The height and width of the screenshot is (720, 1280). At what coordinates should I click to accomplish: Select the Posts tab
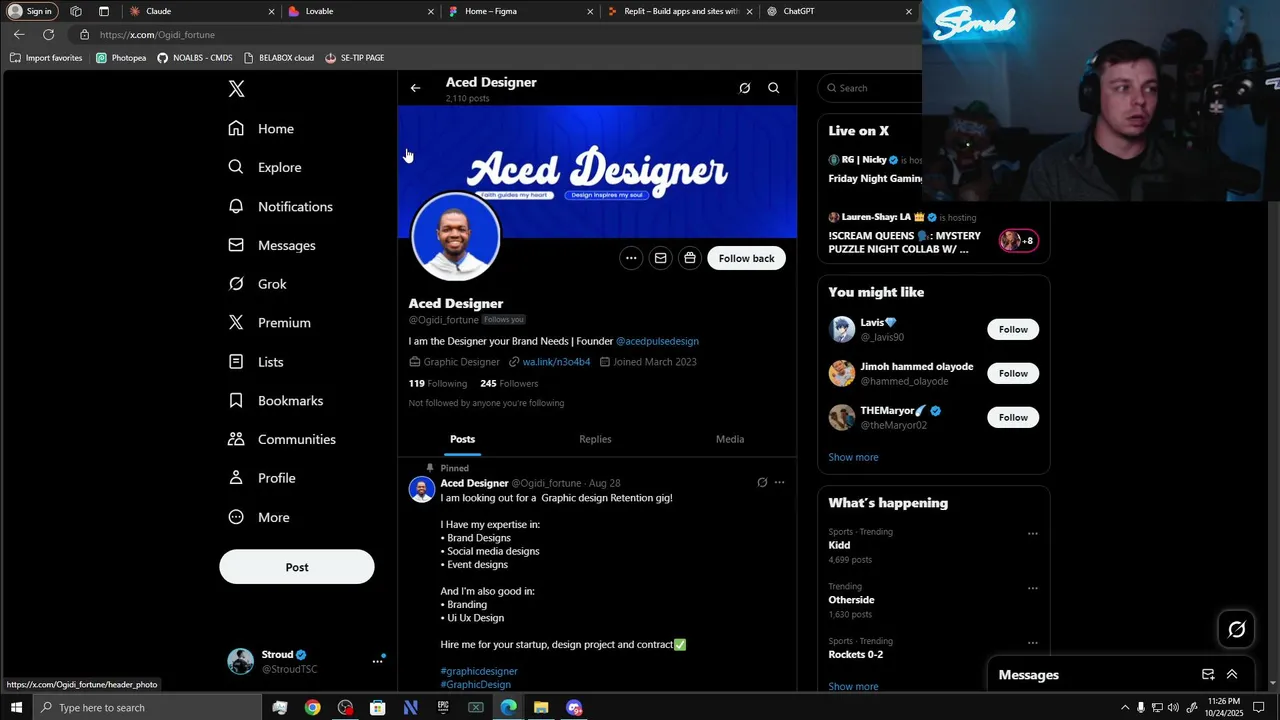tap(462, 439)
